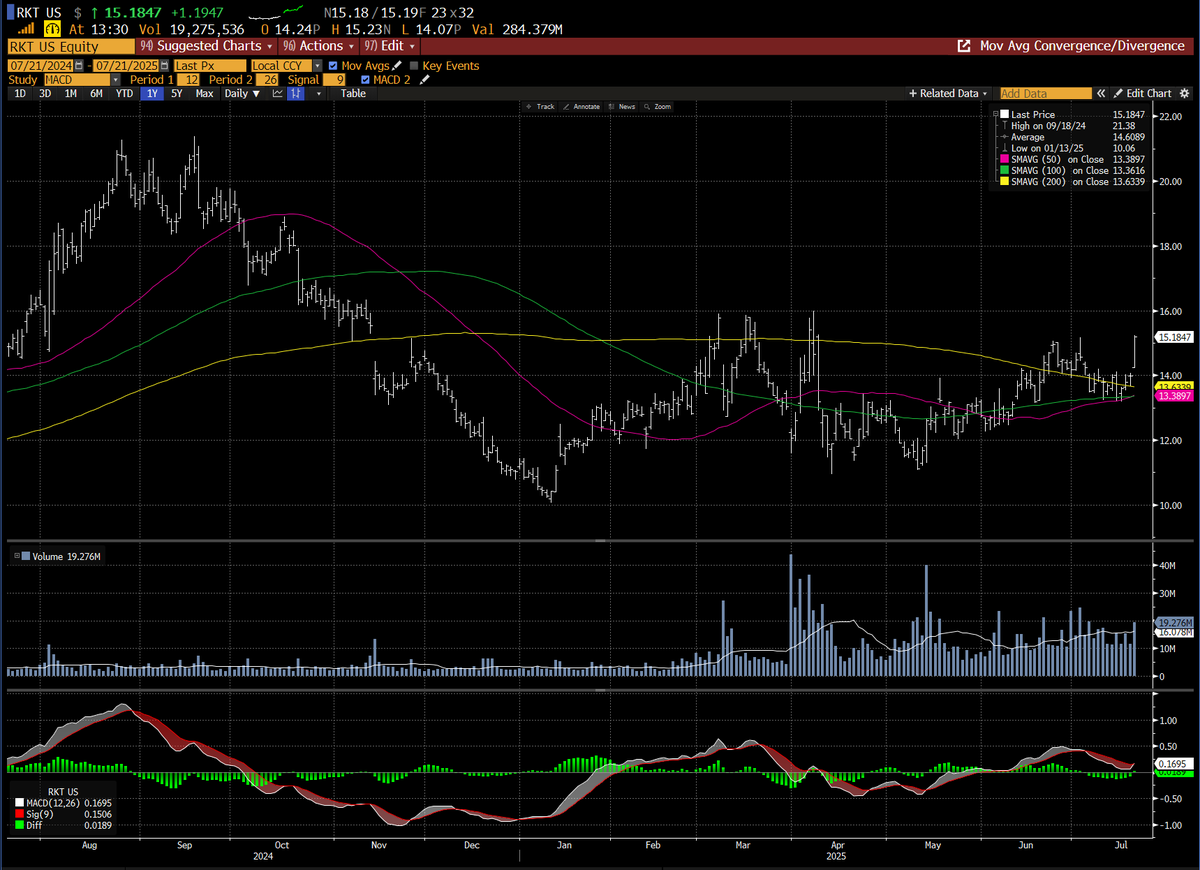This screenshot has width=1200, height=870.
Task: Activate the Annotate tool
Action: (581, 106)
